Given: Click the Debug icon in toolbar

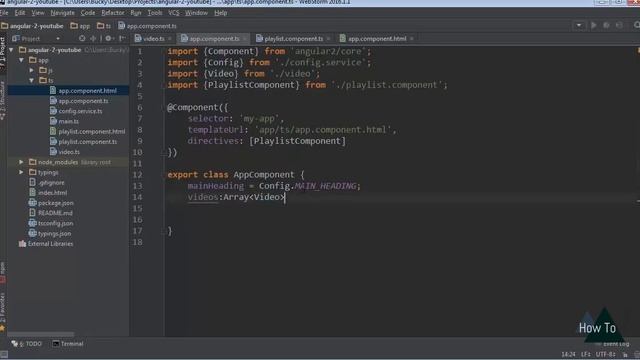Looking at the screenshot, I should coord(606,25).
